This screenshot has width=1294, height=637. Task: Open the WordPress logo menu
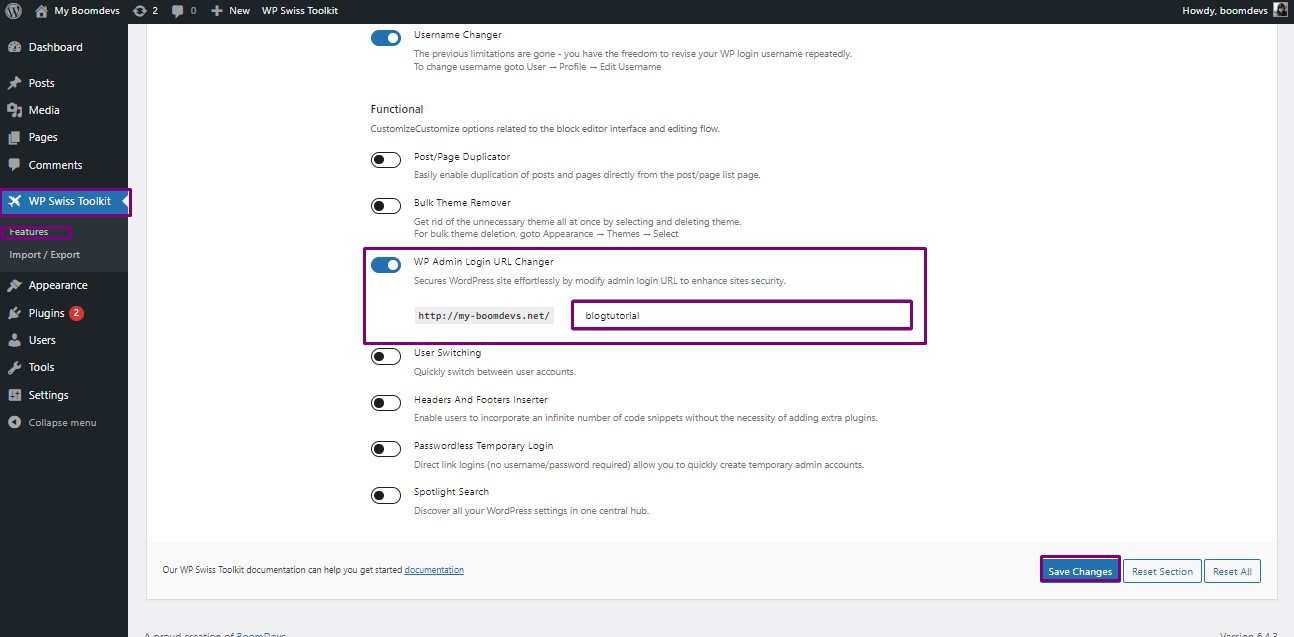click(x=14, y=10)
